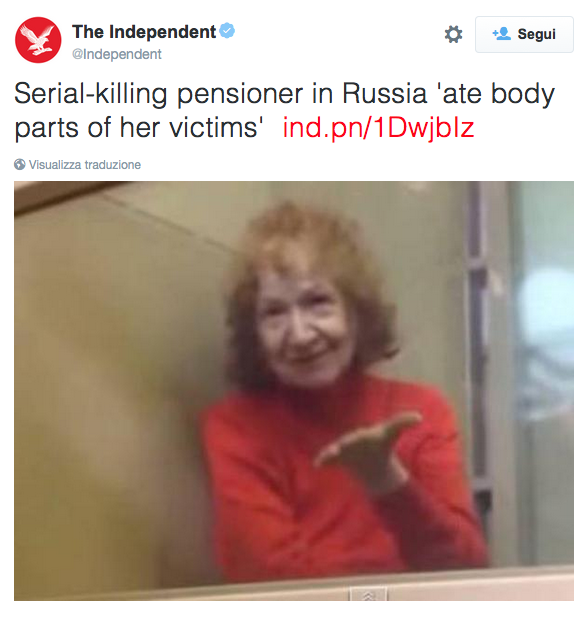This screenshot has width=586, height=617.
Task: Expand the double-chevron below the photo
Action: point(368,597)
